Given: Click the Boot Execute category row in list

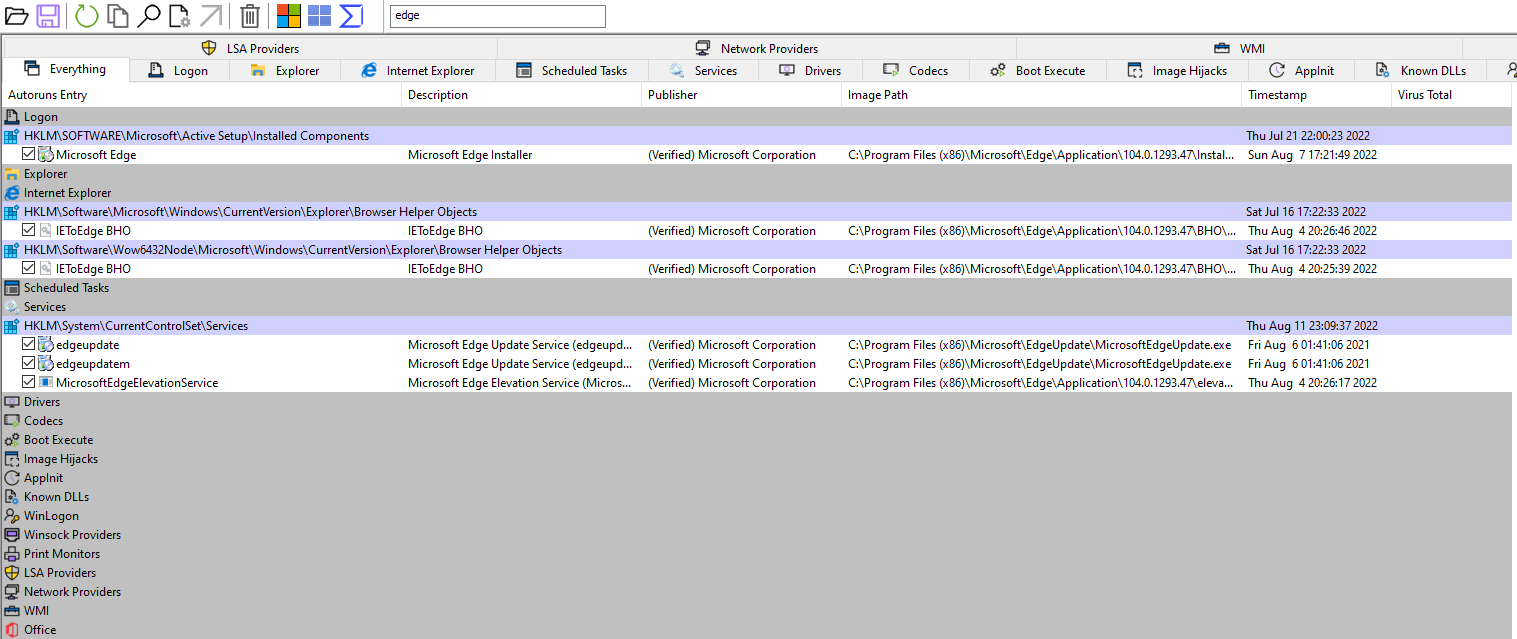Looking at the screenshot, I should tap(757, 440).
